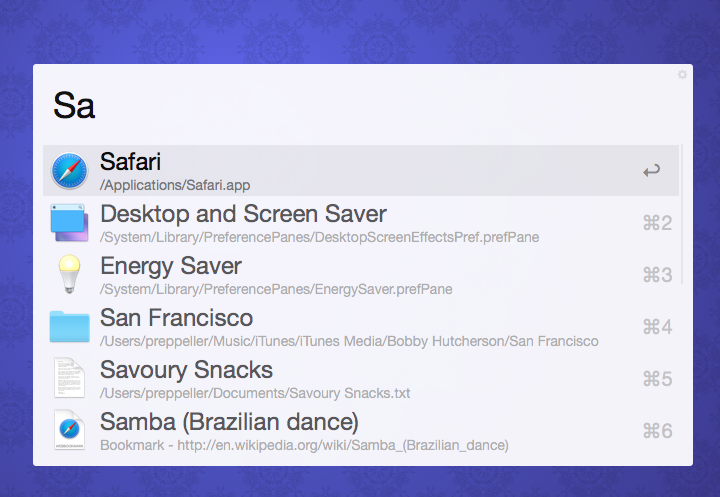Click the Energy Saver lightbulb icon
The width and height of the screenshot is (720, 497).
[x=69, y=275]
